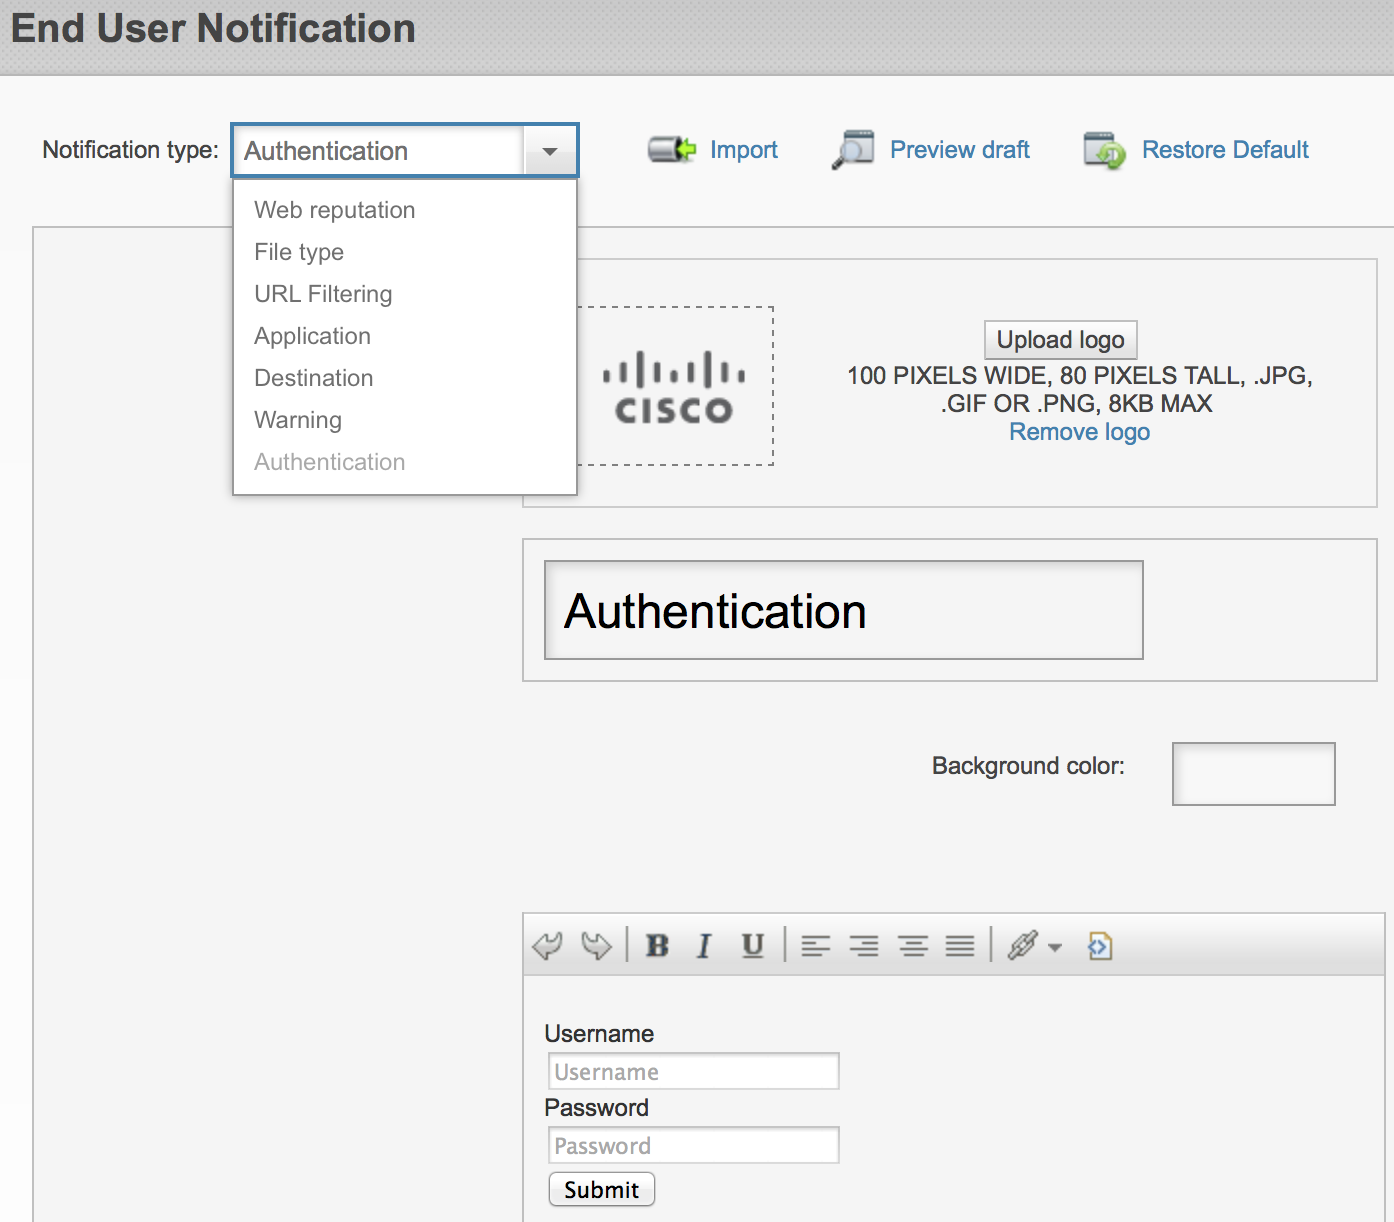The image size is (1394, 1222).
Task: Pick Warning in the notification type list
Action: (298, 420)
